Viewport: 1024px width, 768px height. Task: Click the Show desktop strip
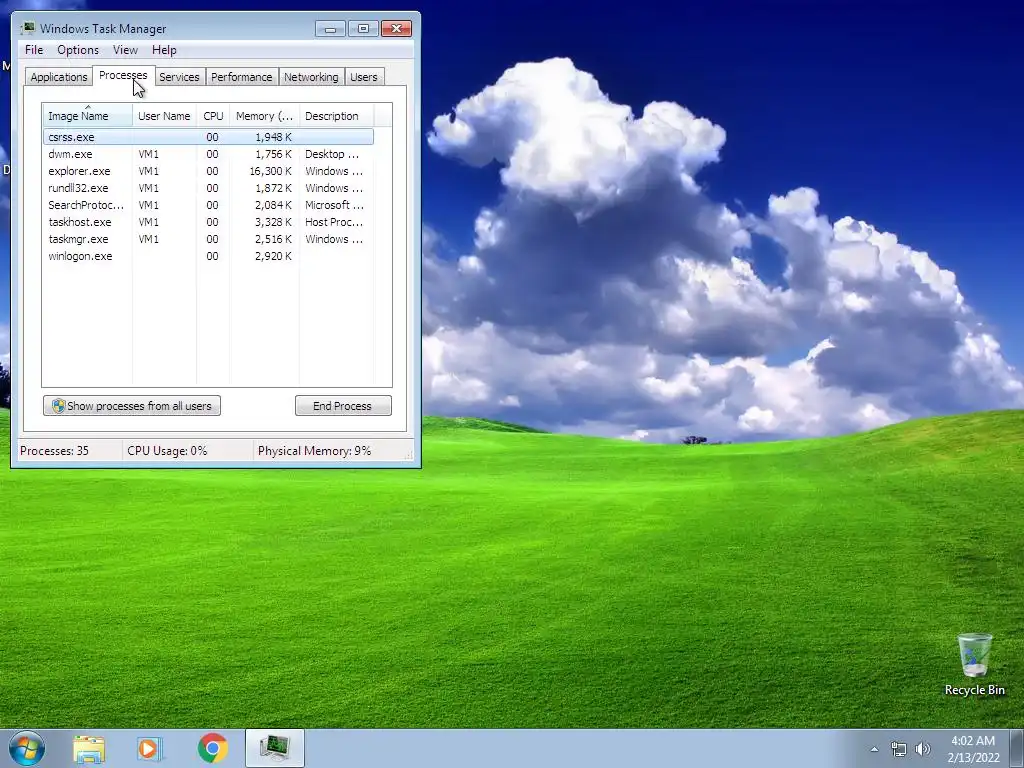point(1017,748)
